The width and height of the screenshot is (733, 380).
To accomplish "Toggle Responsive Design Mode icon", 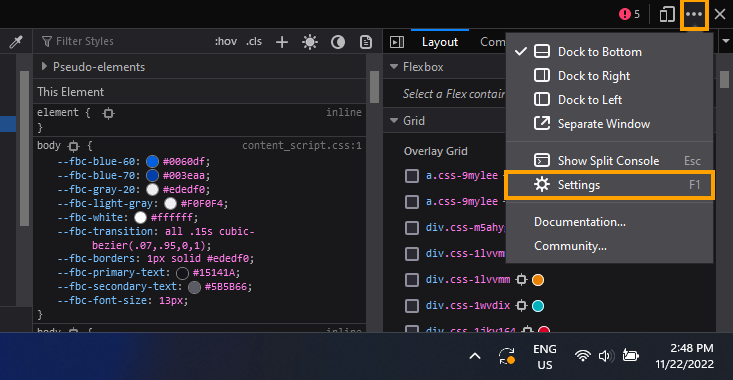I will point(667,14).
